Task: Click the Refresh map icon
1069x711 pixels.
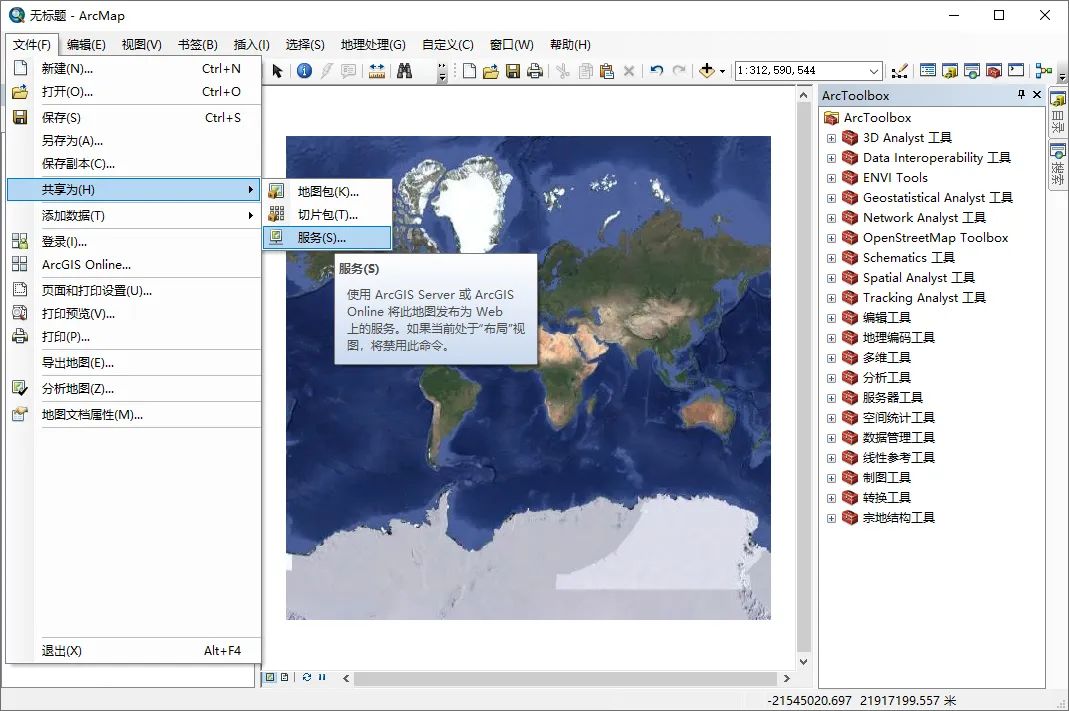Action: 307,678
